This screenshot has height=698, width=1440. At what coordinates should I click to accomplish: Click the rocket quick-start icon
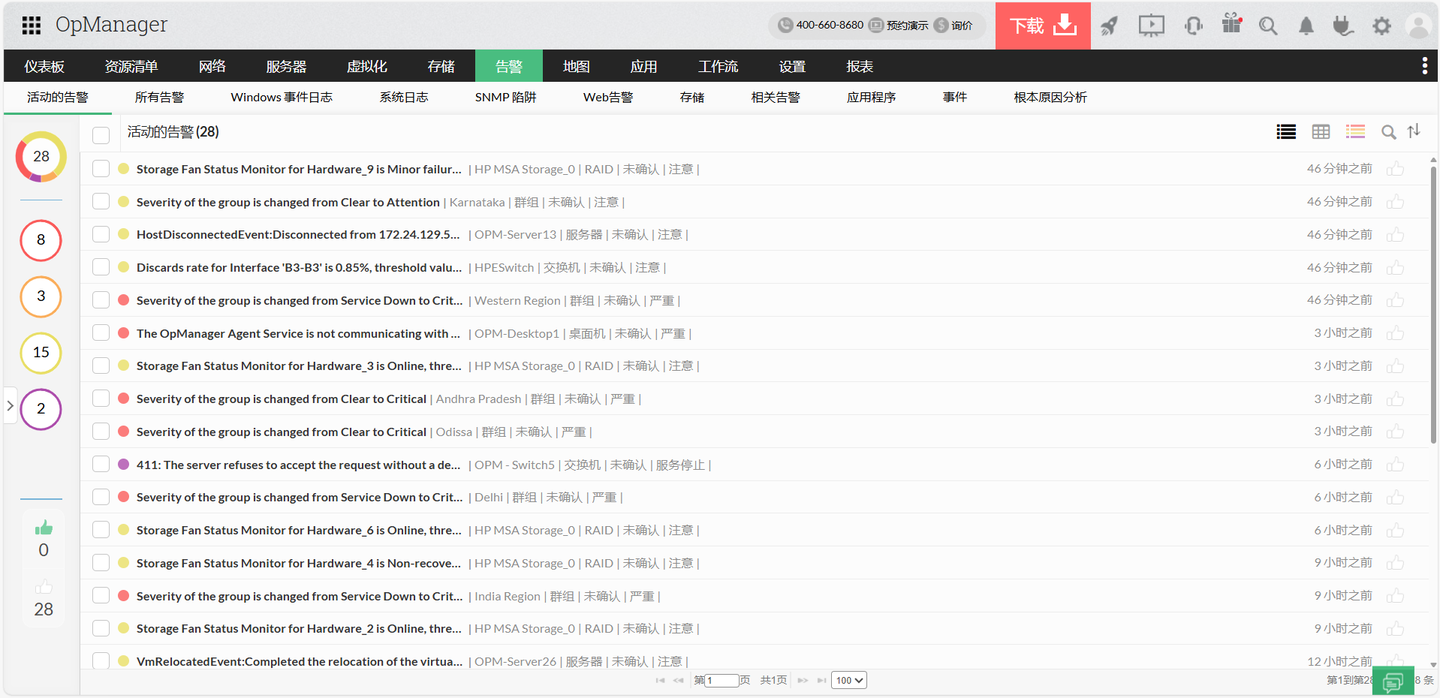[1109, 26]
